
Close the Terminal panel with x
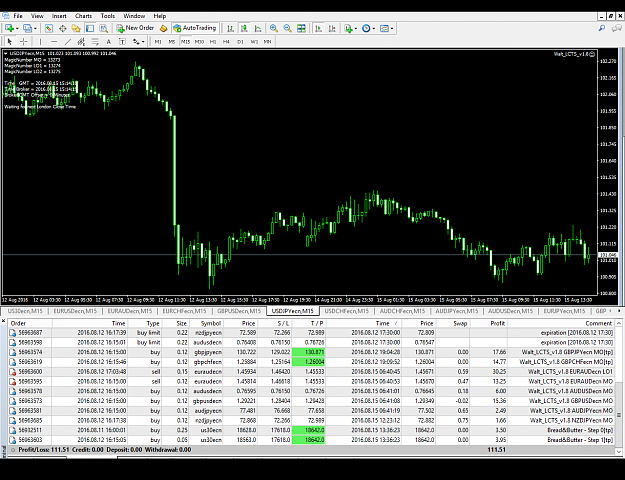tap(3, 320)
